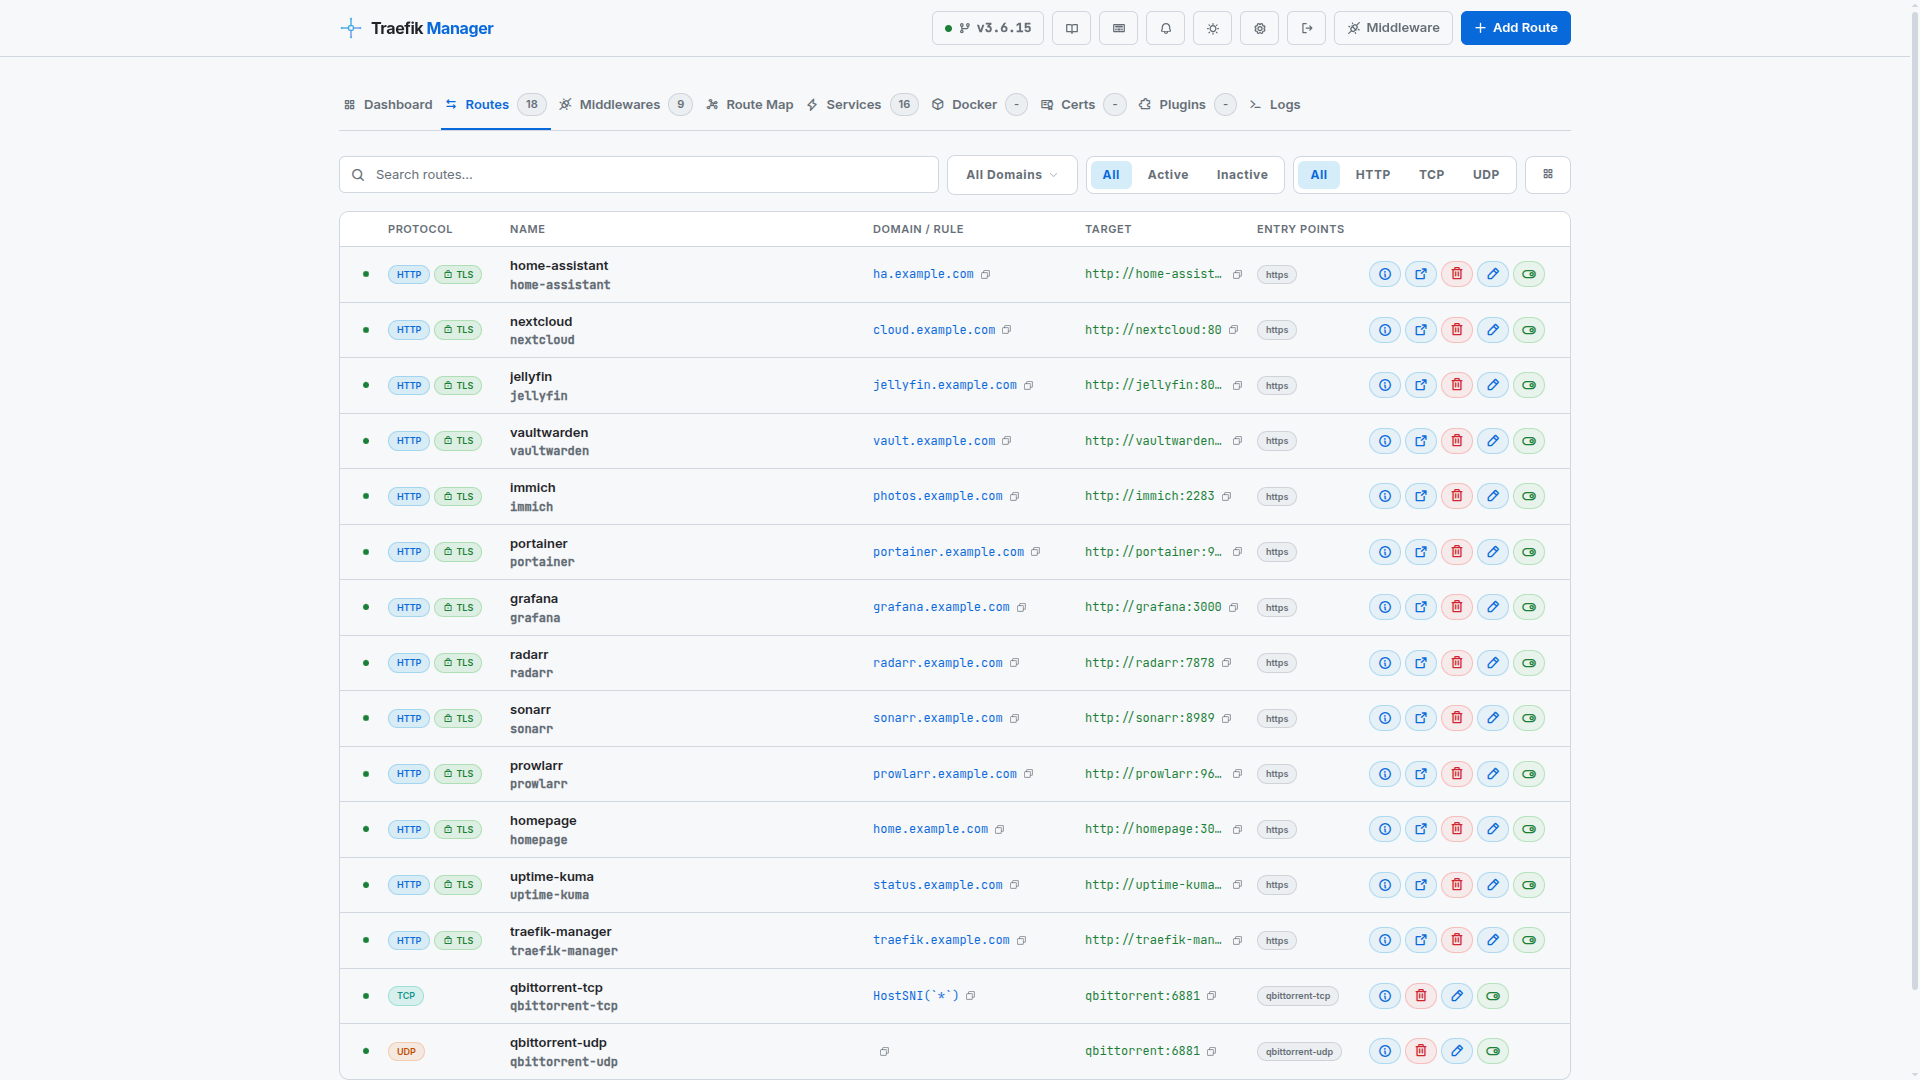Disable the jellyfin route toggle
This screenshot has width=1920, height=1080.
(x=1529, y=385)
